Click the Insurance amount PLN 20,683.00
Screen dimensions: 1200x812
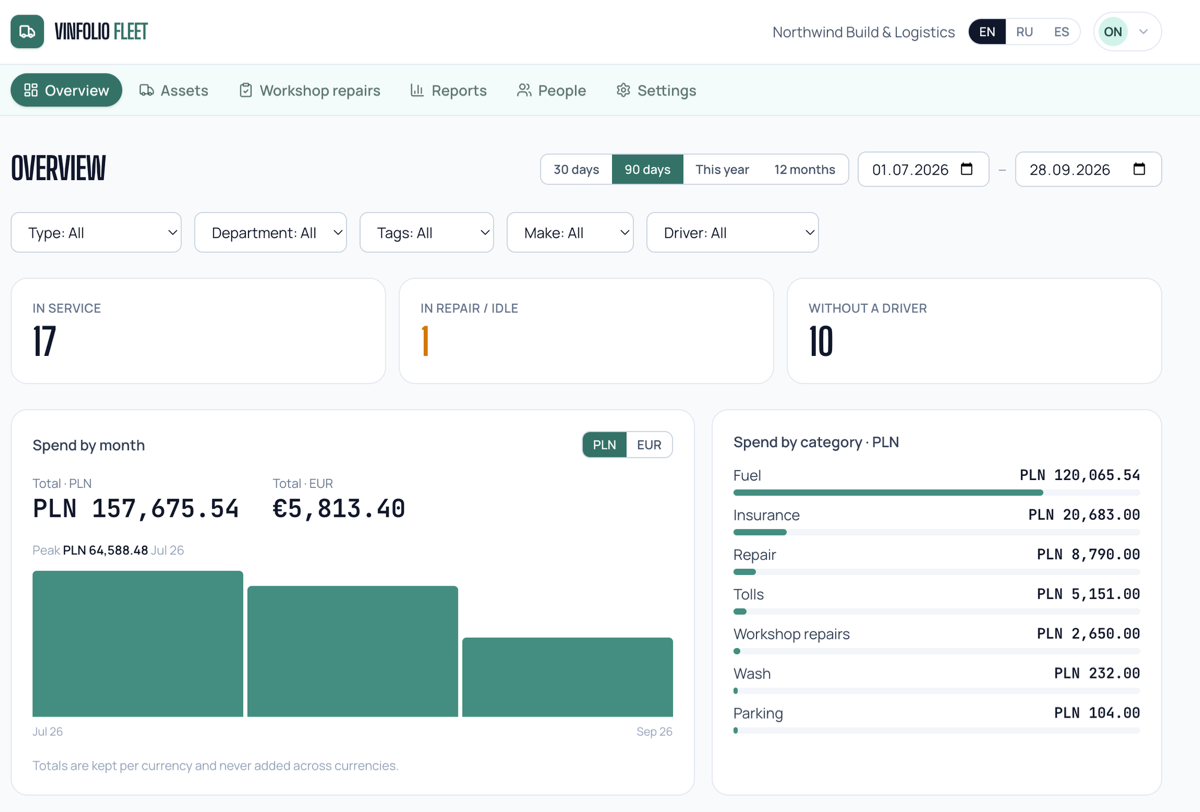click(x=1084, y=515)
